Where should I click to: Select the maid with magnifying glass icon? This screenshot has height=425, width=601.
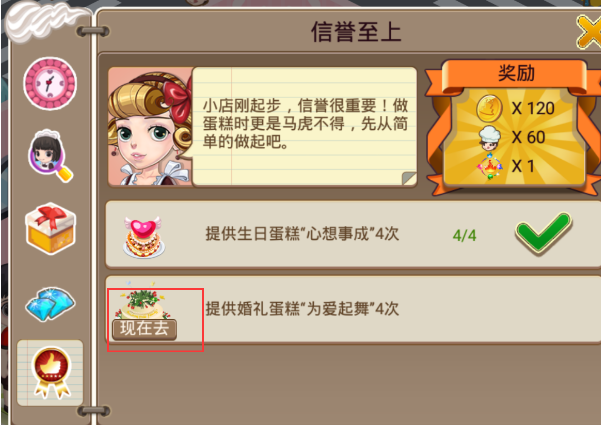[x=50, y=156]
